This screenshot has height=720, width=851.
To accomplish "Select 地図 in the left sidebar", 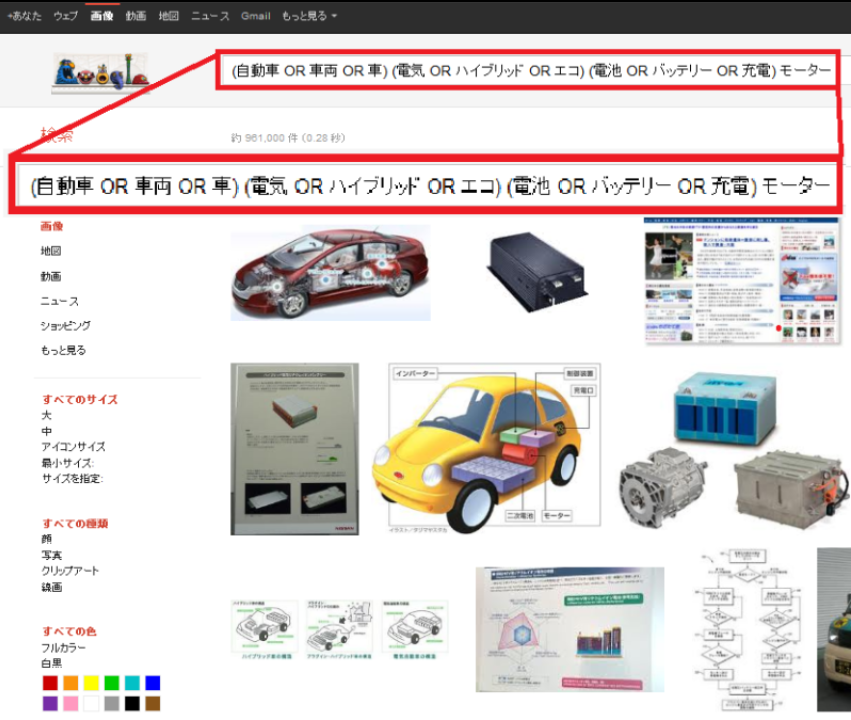I will 51,251.
